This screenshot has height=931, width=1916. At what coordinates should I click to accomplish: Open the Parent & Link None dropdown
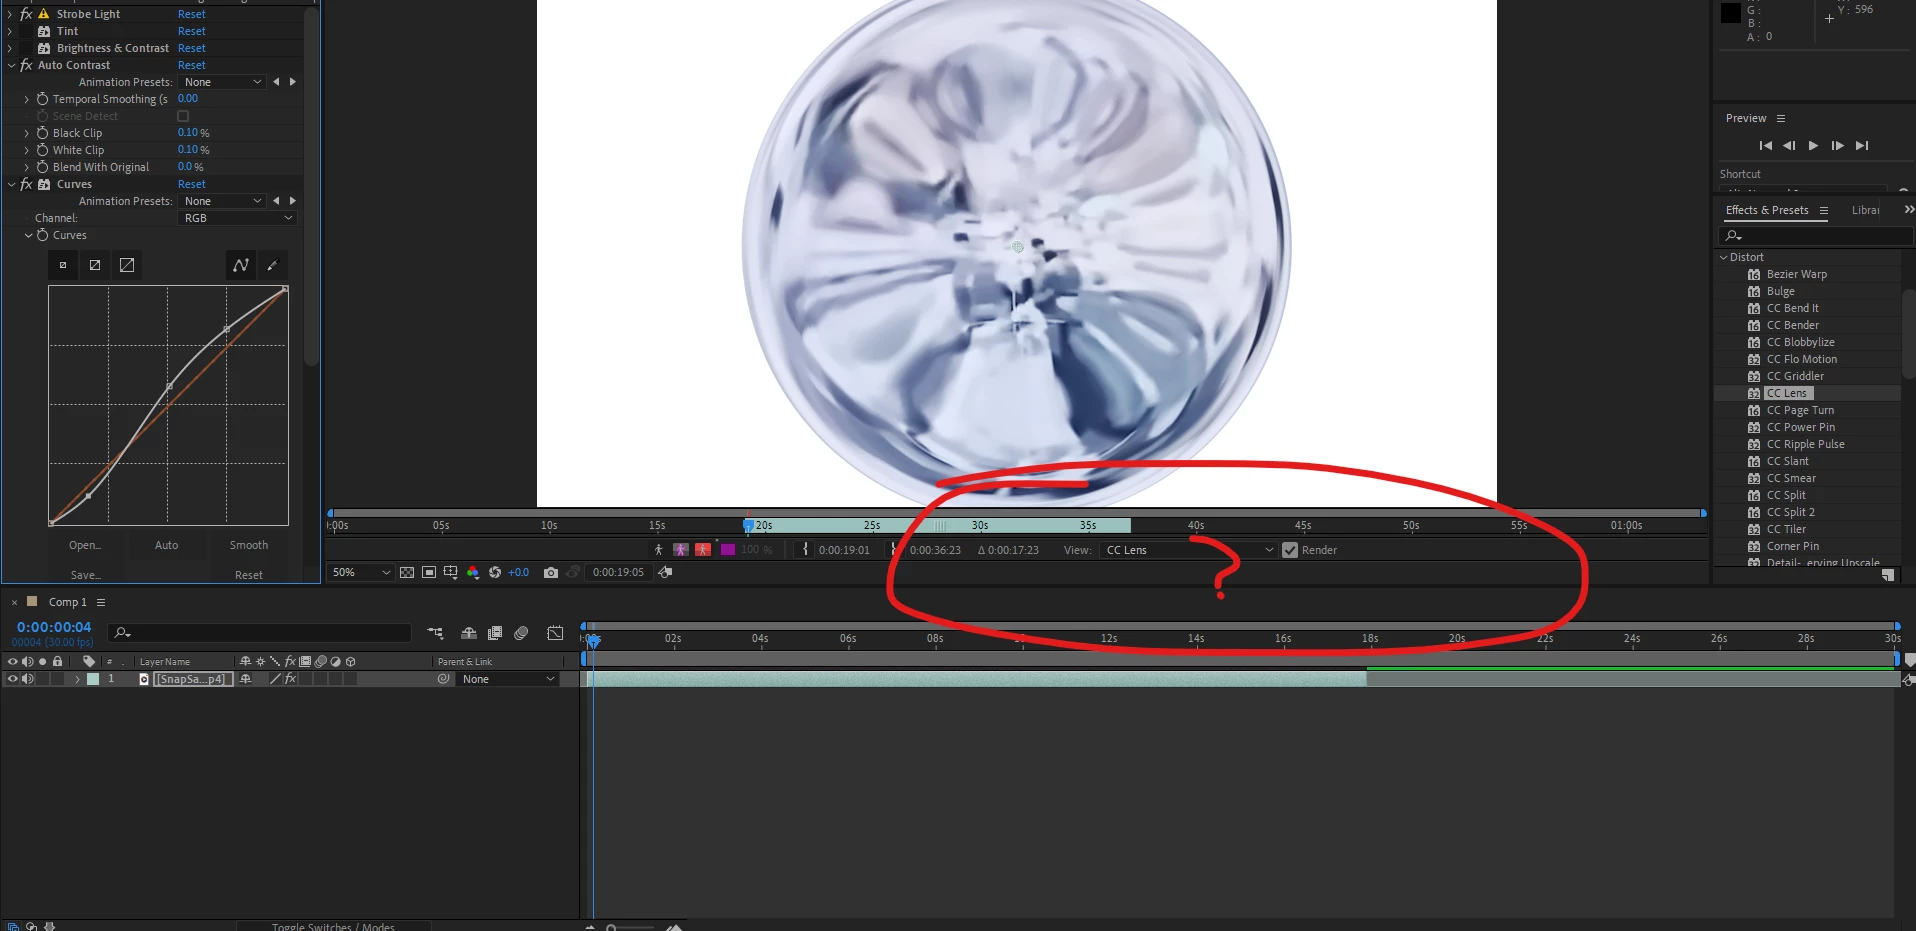coord(508,679)
